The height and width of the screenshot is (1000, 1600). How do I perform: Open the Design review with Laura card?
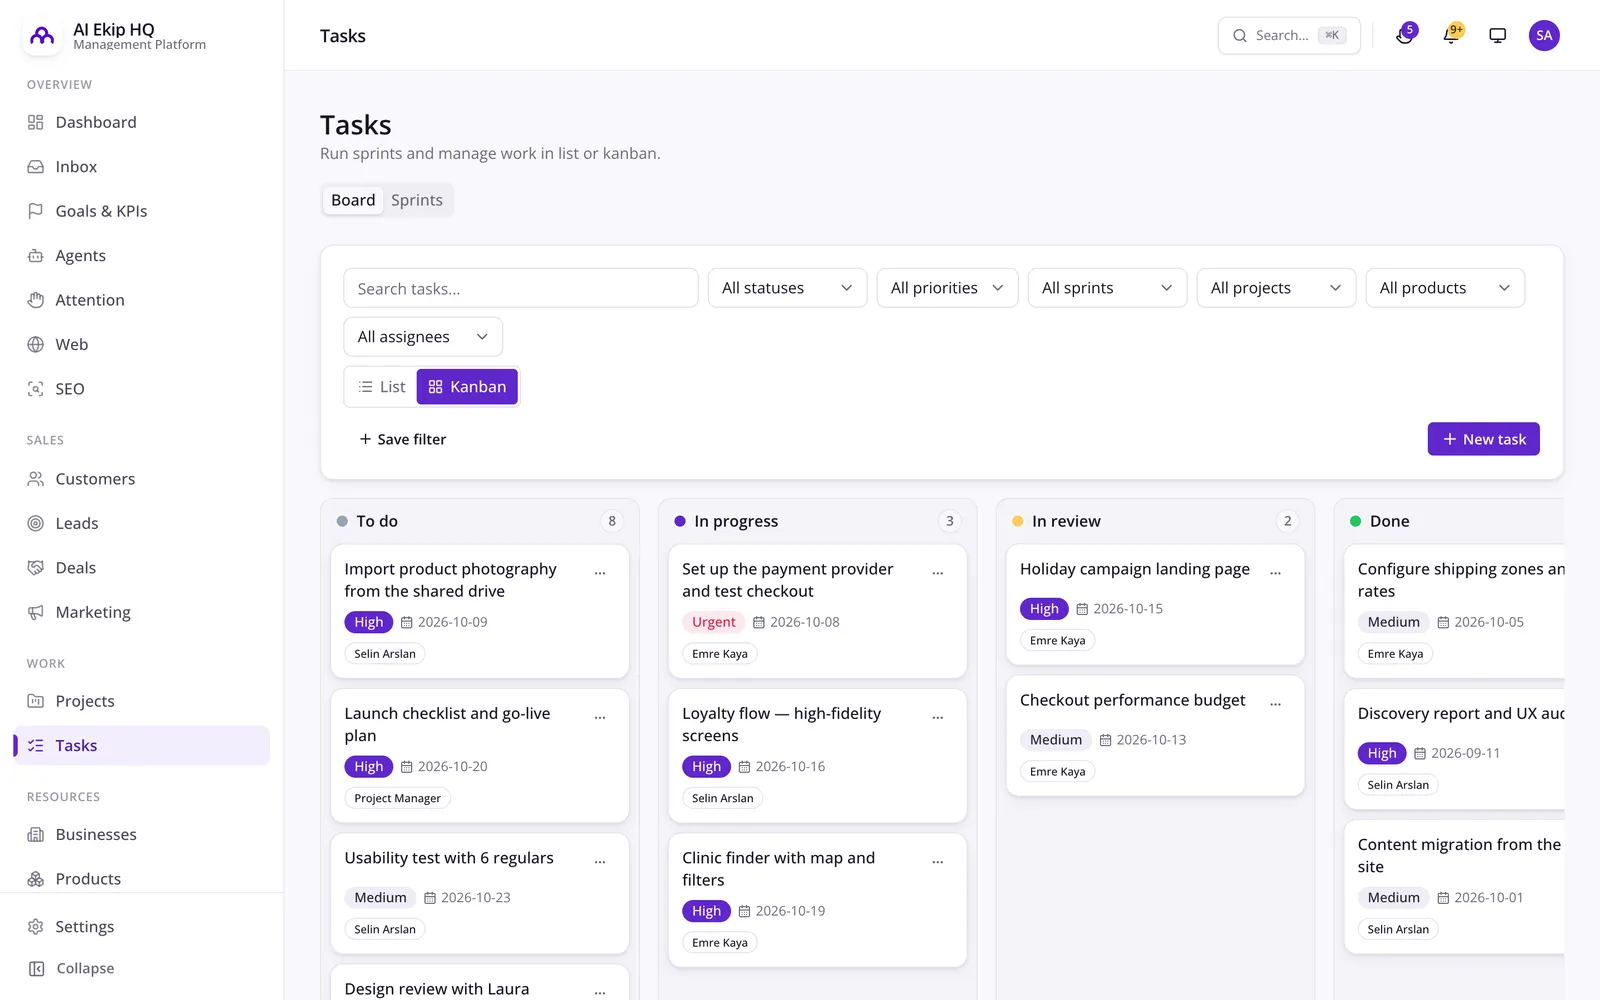[x=480, y=984]
